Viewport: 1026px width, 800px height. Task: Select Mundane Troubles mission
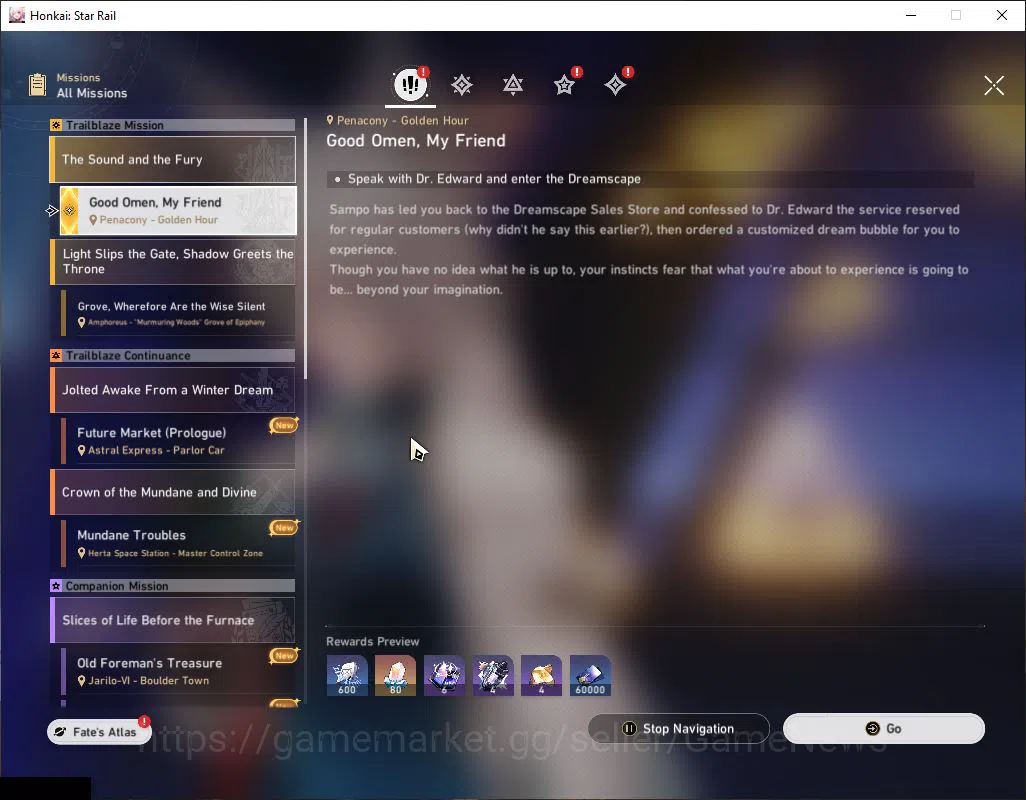tap(178, 543)
